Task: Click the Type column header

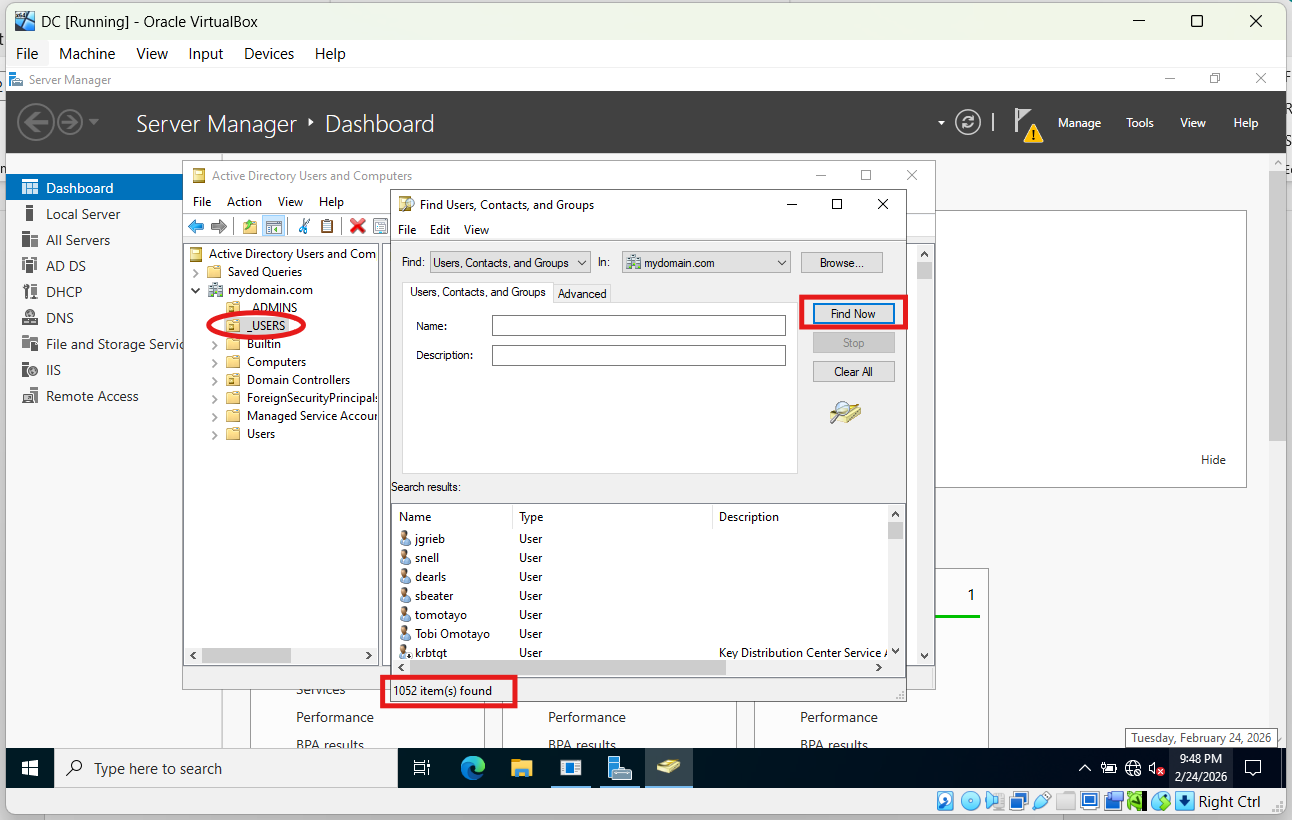Action: coord(613,517)
